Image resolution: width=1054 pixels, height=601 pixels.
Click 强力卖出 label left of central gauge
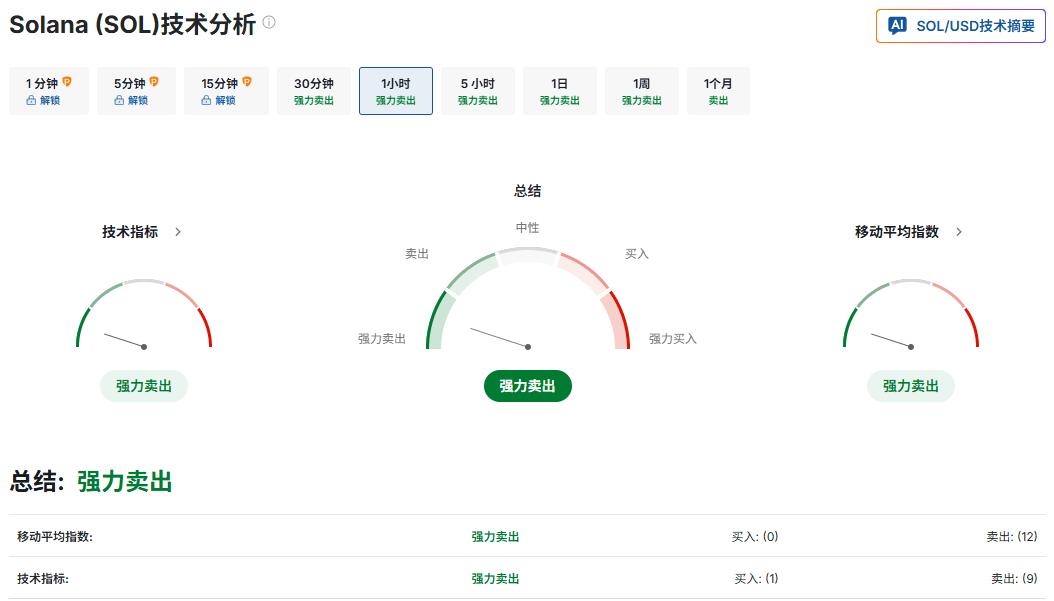382,339
